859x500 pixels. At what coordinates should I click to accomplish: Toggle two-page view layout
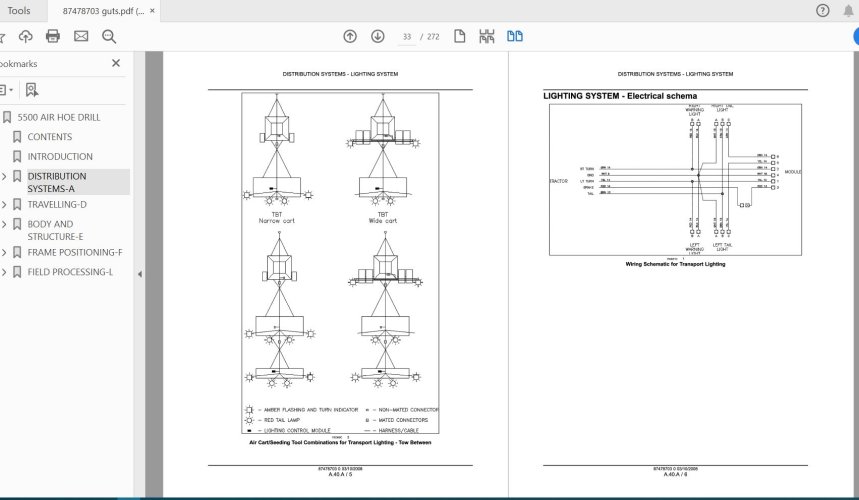[515, 37]
